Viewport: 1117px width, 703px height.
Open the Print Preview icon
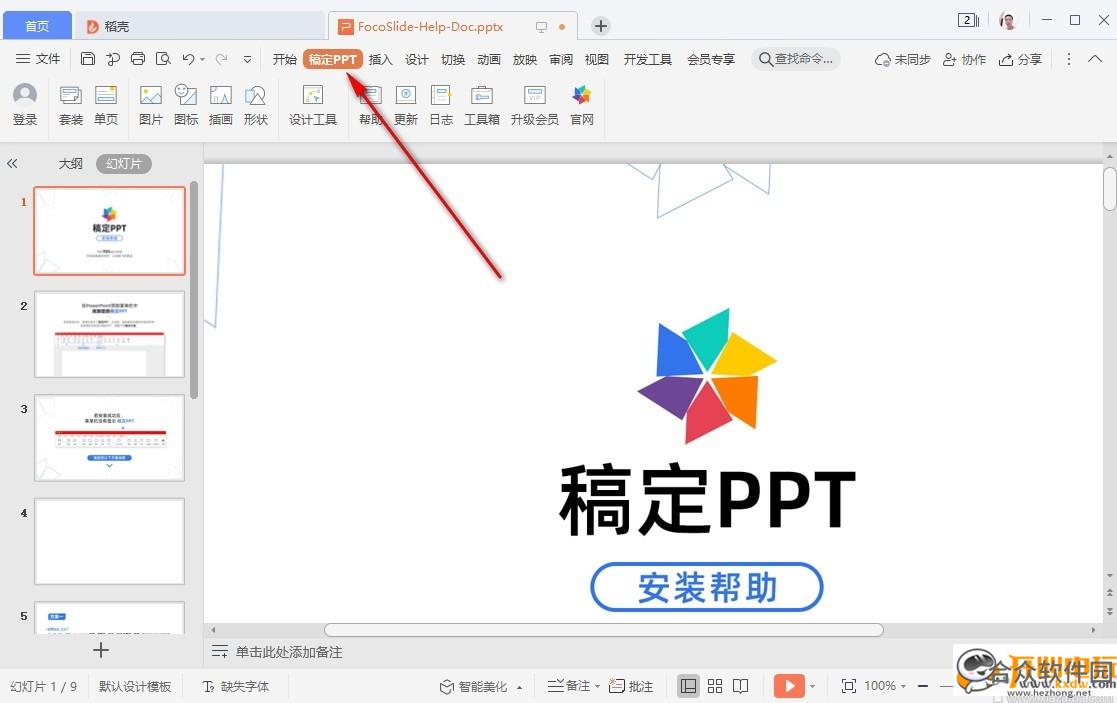163,59
